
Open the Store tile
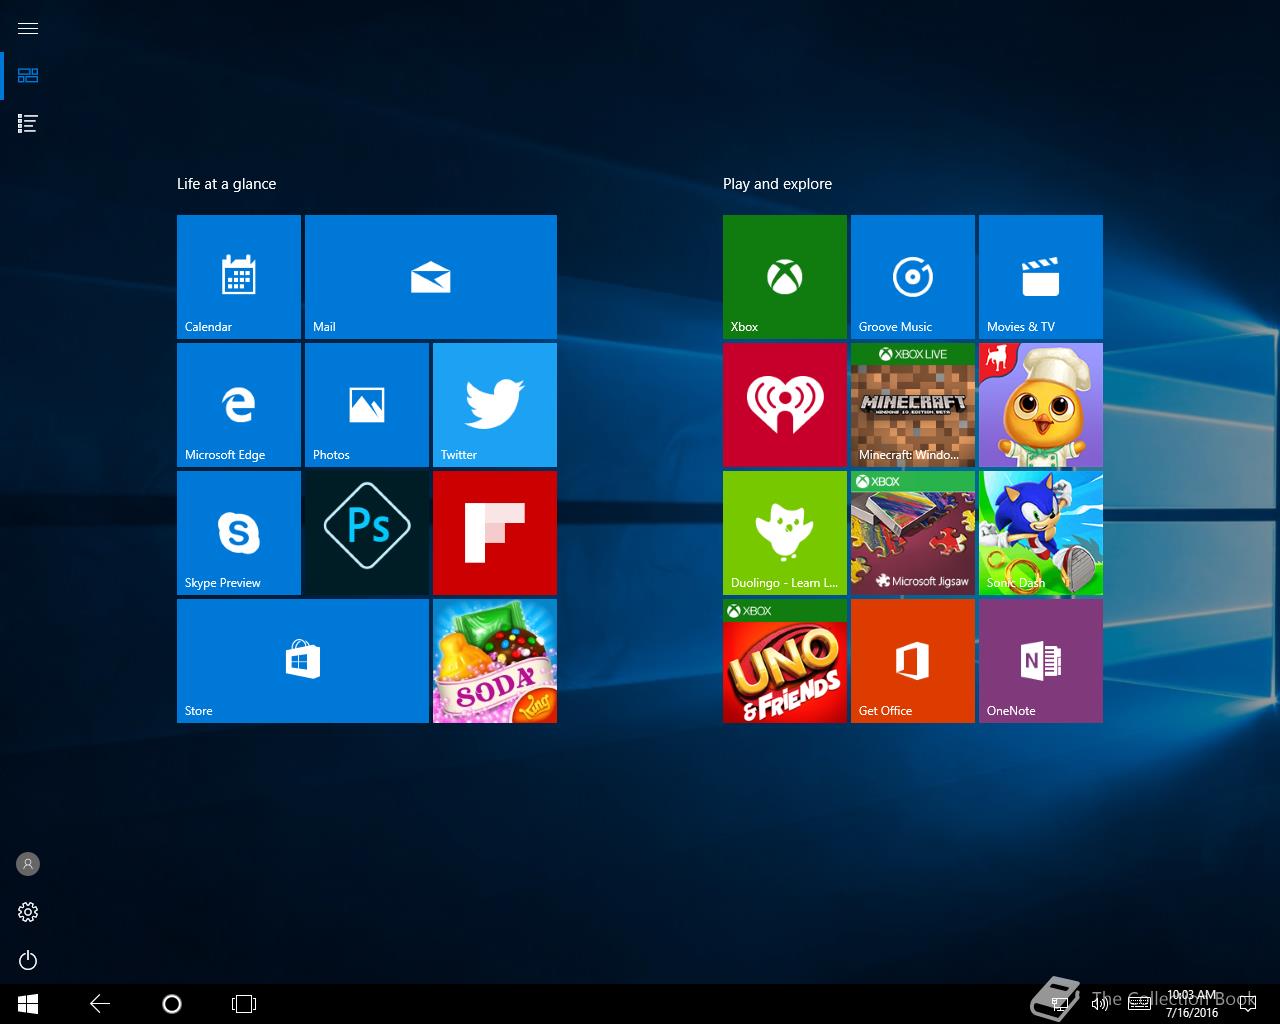pos(303,661)
